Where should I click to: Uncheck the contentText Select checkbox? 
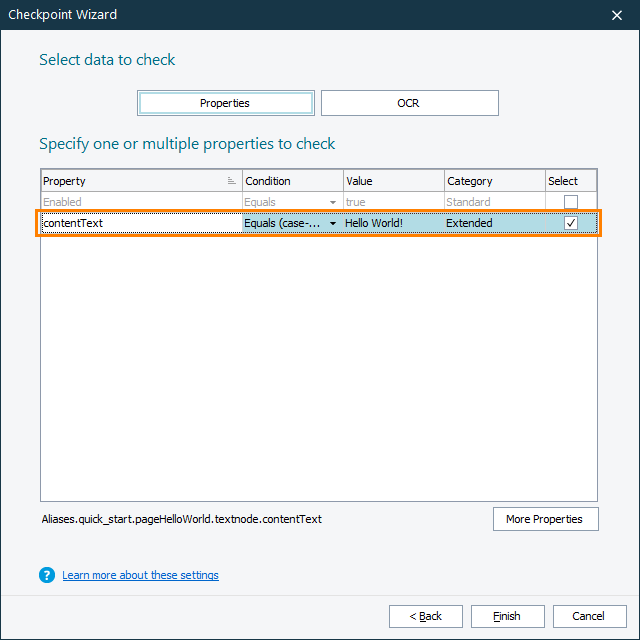pyautogui.click(x=571, y=223)
